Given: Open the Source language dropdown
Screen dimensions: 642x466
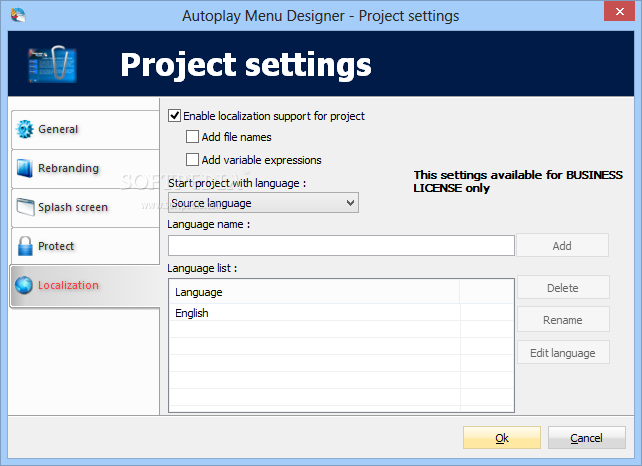Looking at the screenshot, I should tap(263, 203).
